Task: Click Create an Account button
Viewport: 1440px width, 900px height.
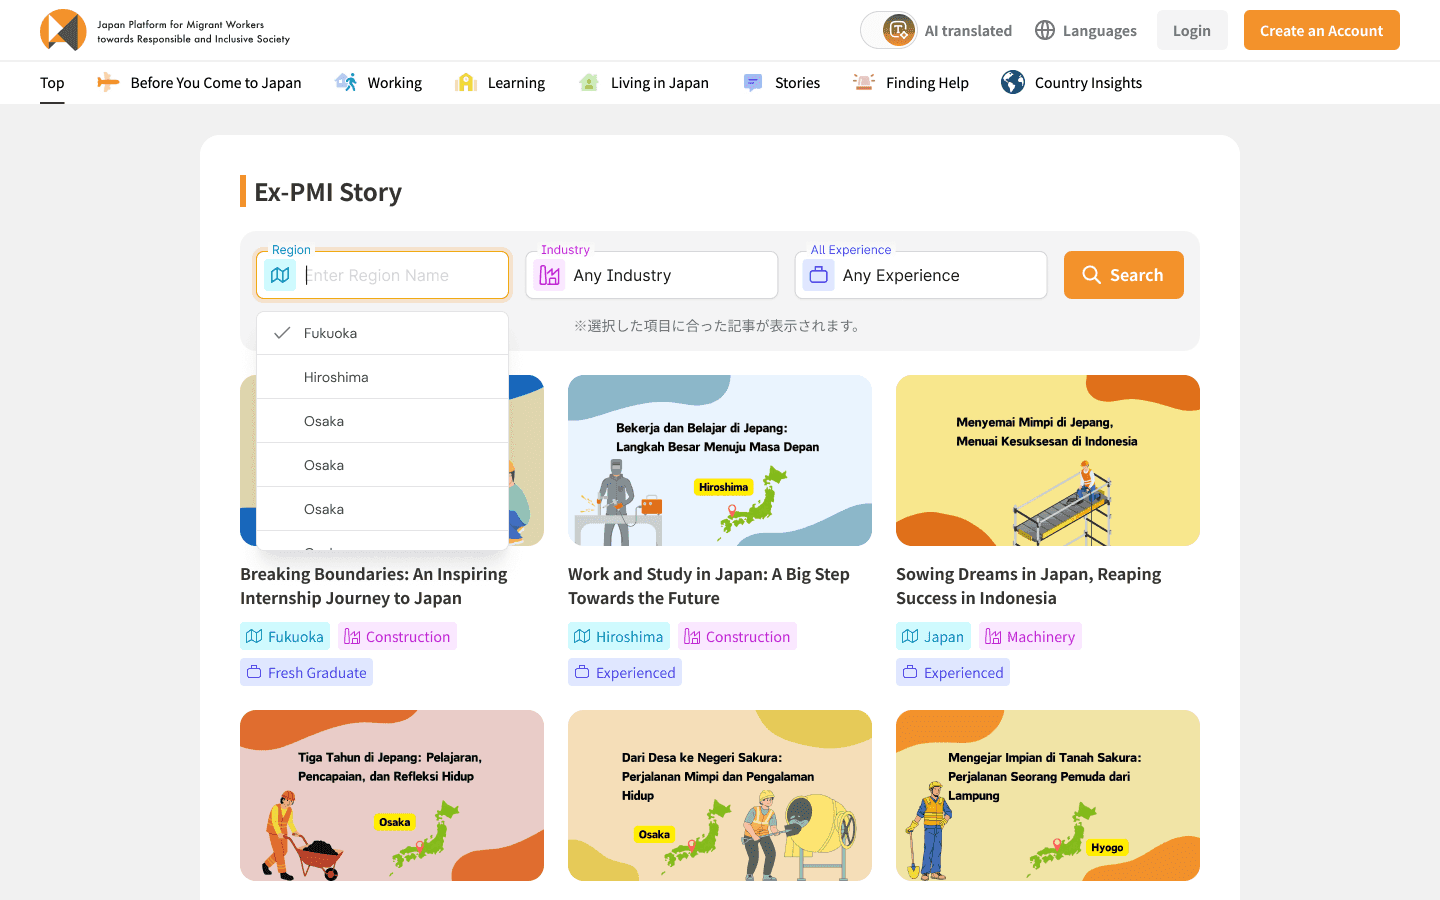Action: pos(1321,30)
